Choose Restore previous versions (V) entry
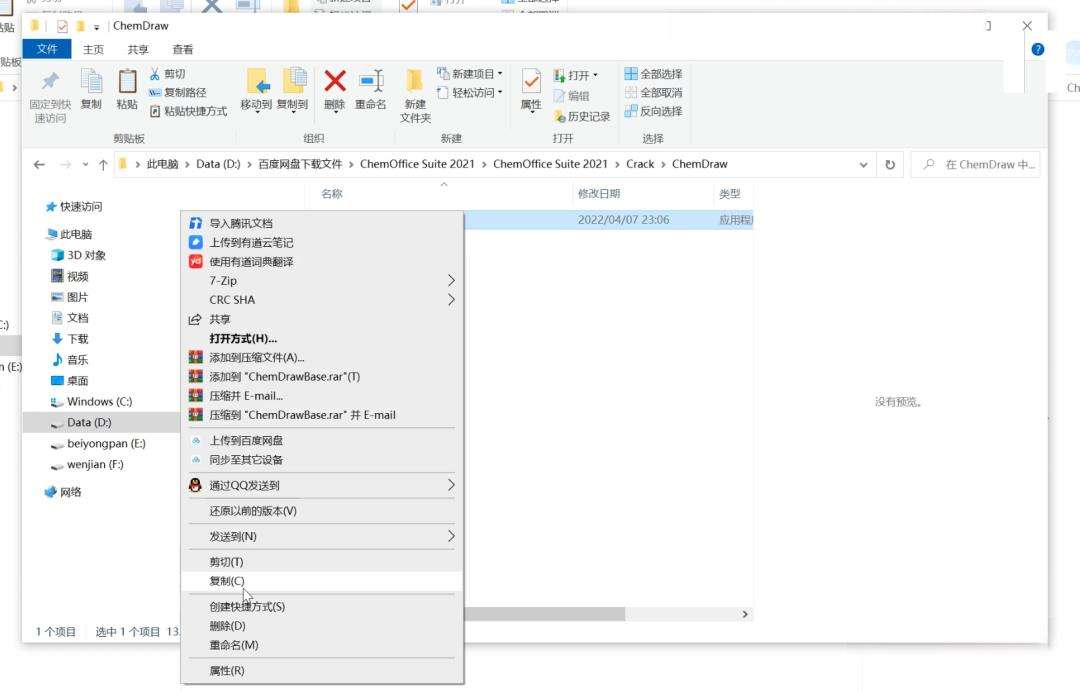This screenshot has width=1080, height=691. coord(321,510)
